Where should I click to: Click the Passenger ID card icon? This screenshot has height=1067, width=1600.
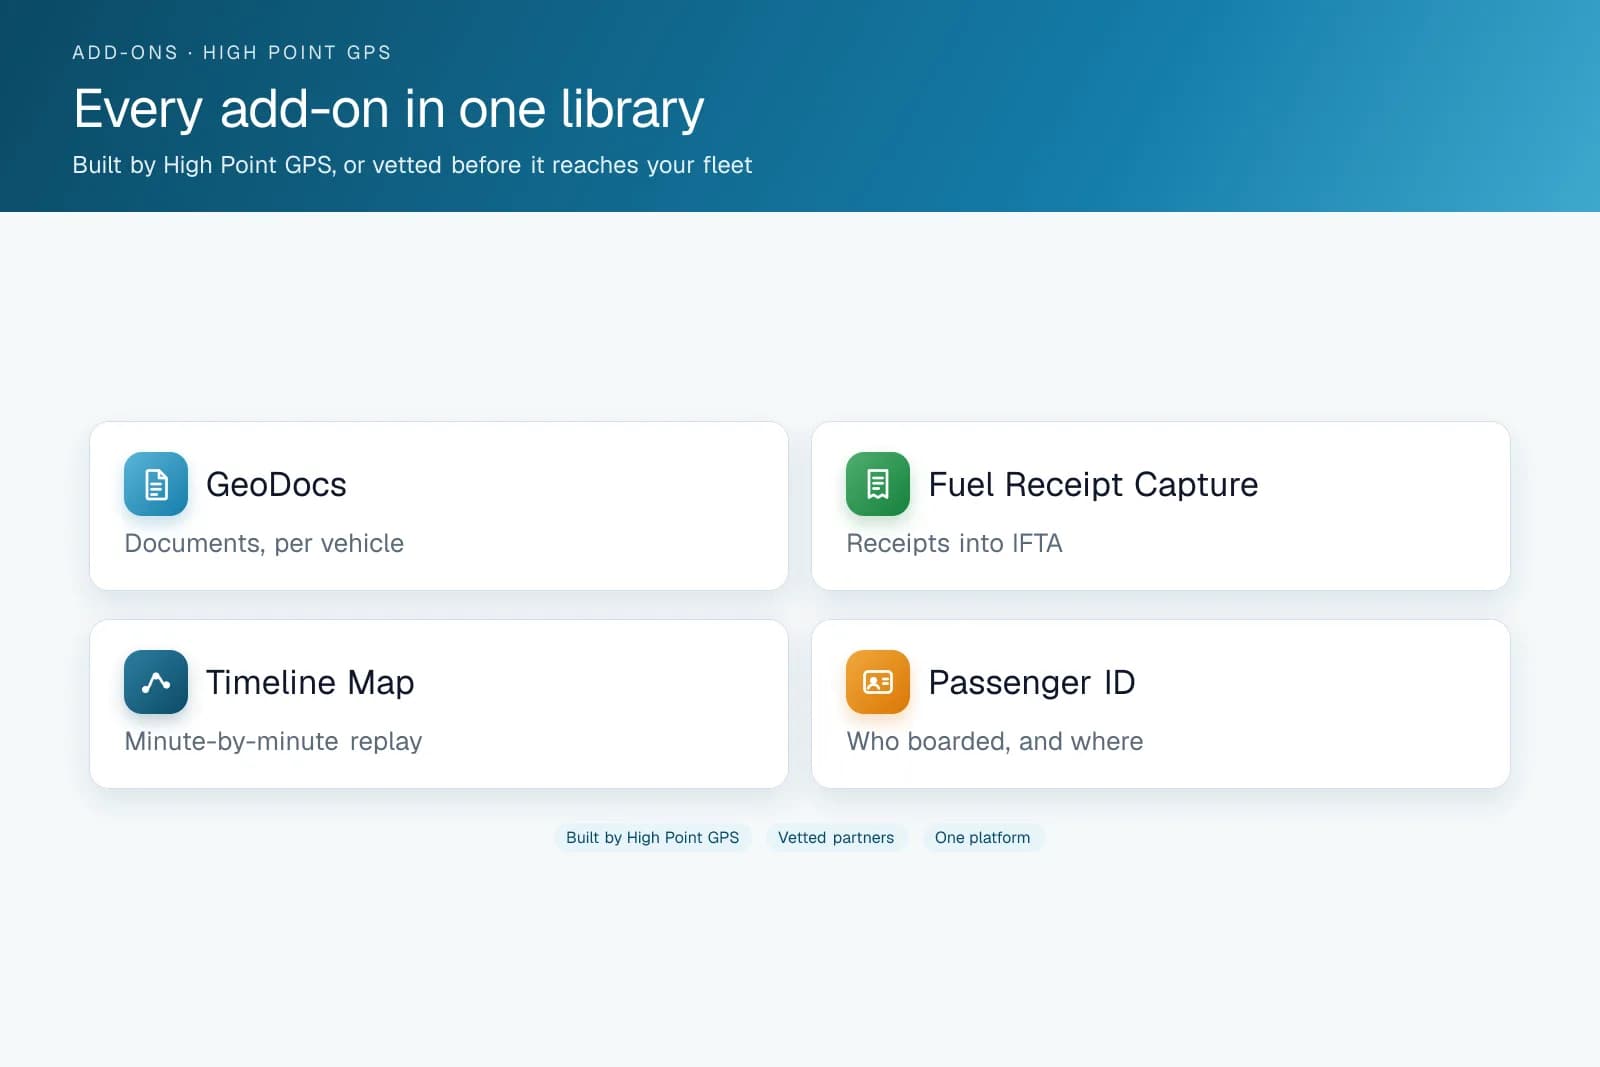(x=878, y=682)
